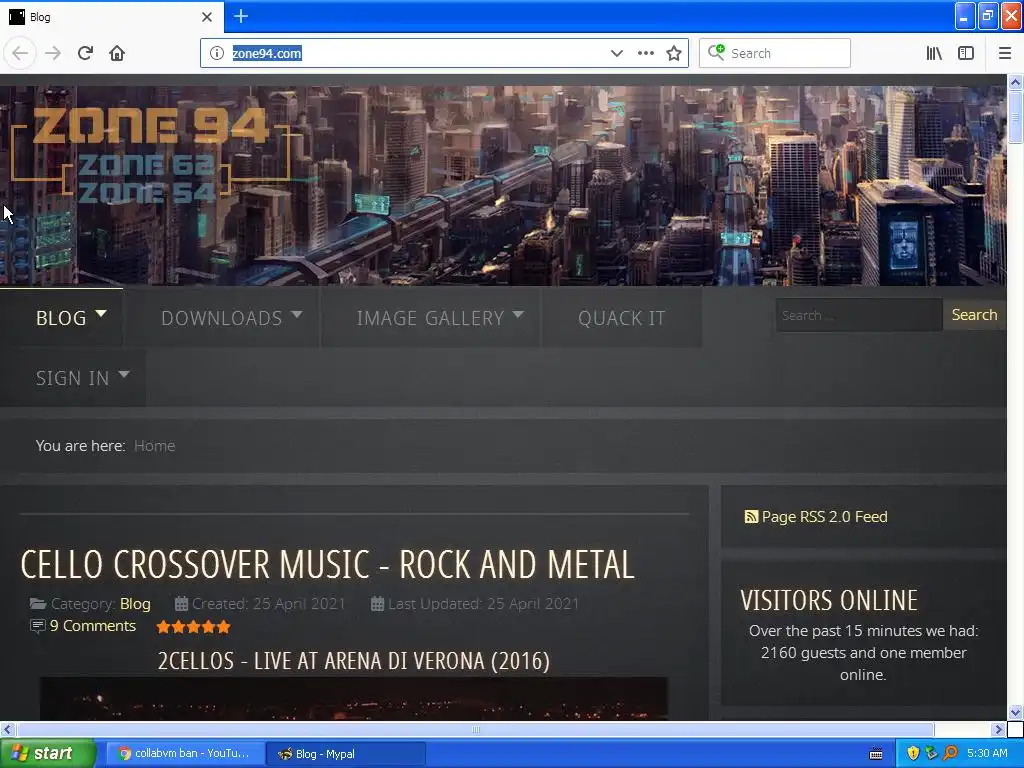Open the 2Cellos video thumbnail
Screen dimensions: 1024x768
pos(353,699)
